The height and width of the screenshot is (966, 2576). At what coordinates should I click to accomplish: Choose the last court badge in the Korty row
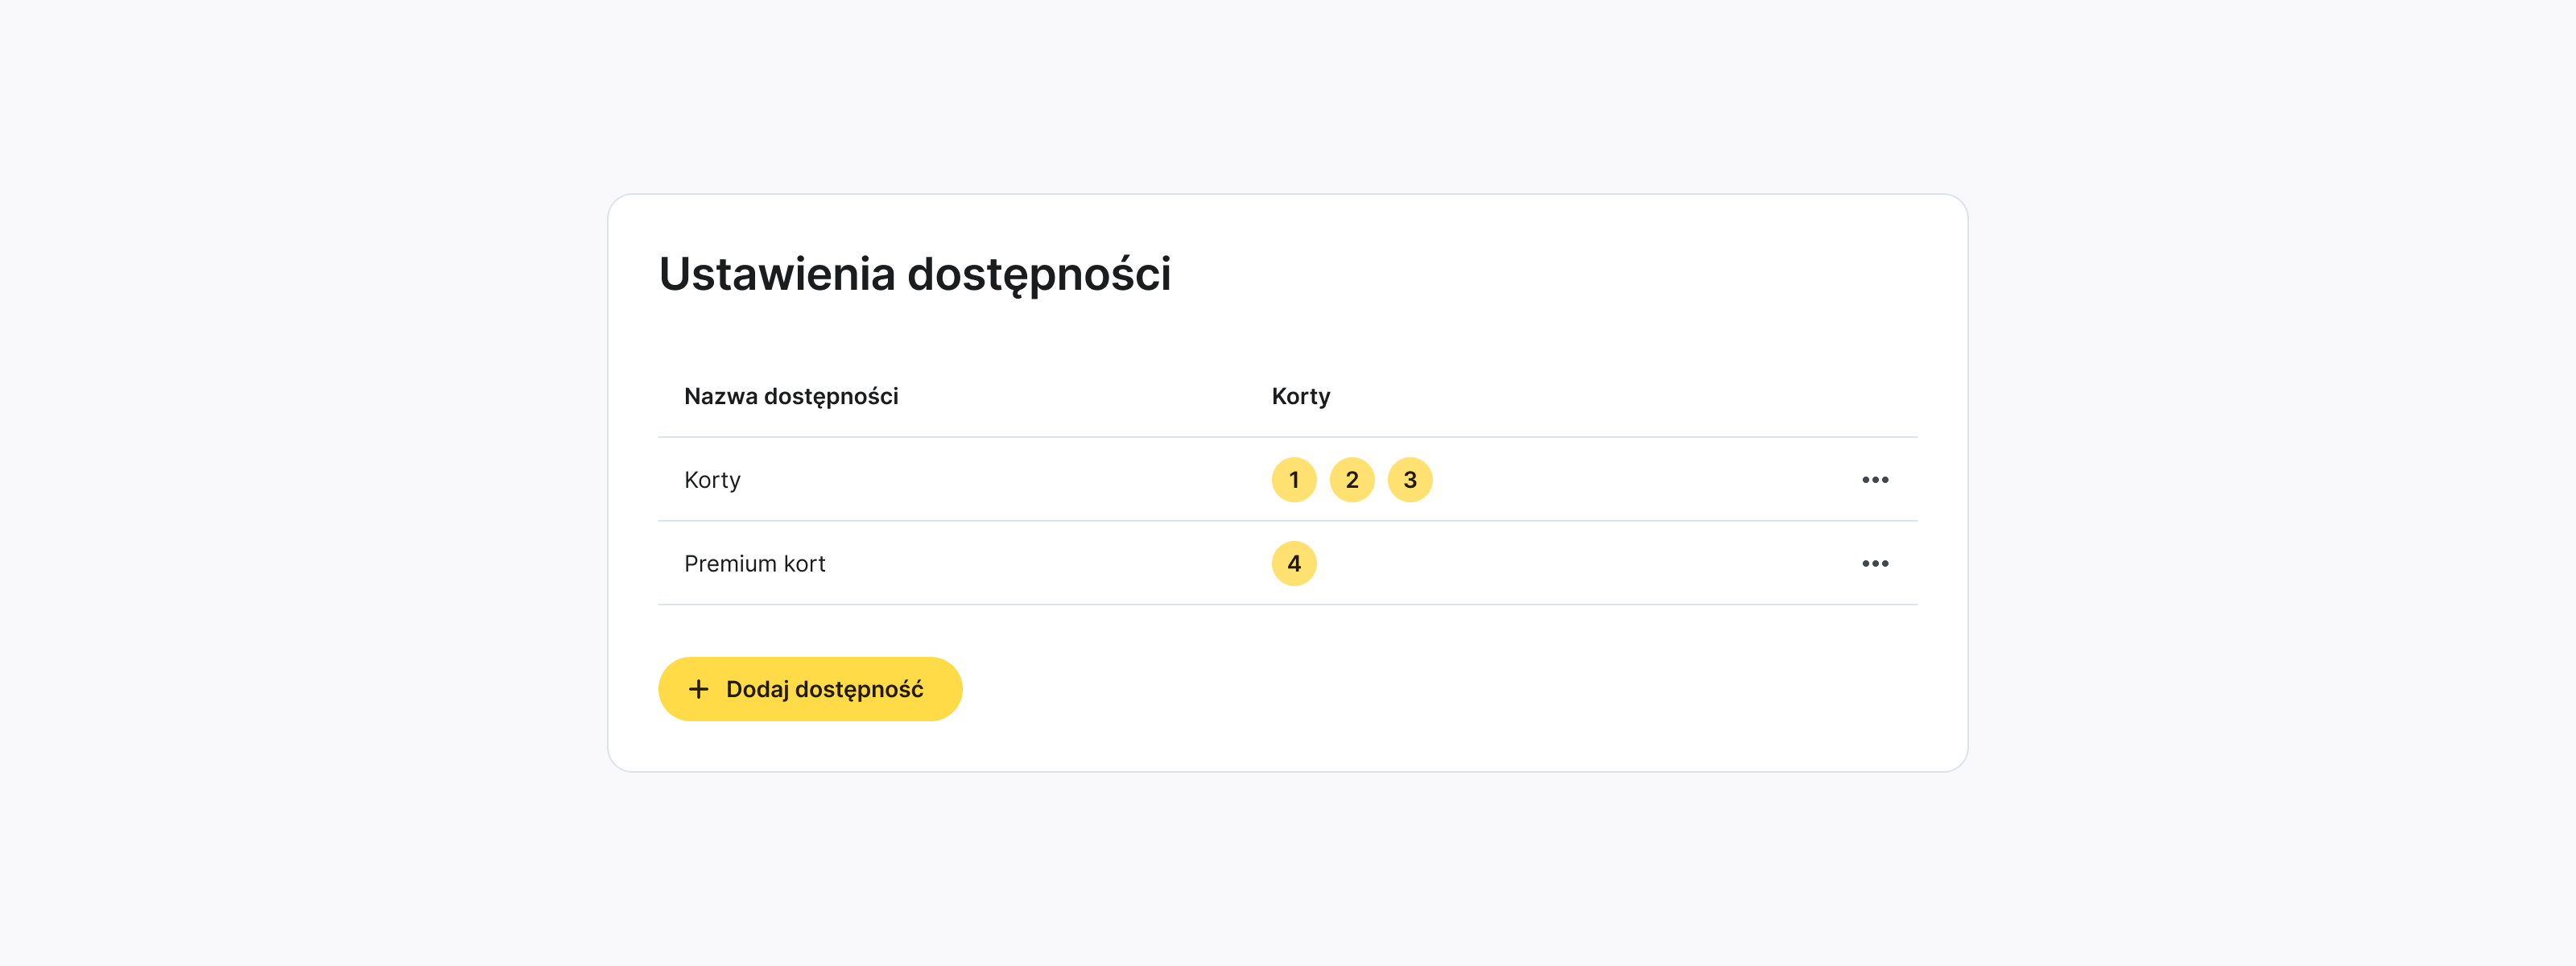coord(1410,480)
